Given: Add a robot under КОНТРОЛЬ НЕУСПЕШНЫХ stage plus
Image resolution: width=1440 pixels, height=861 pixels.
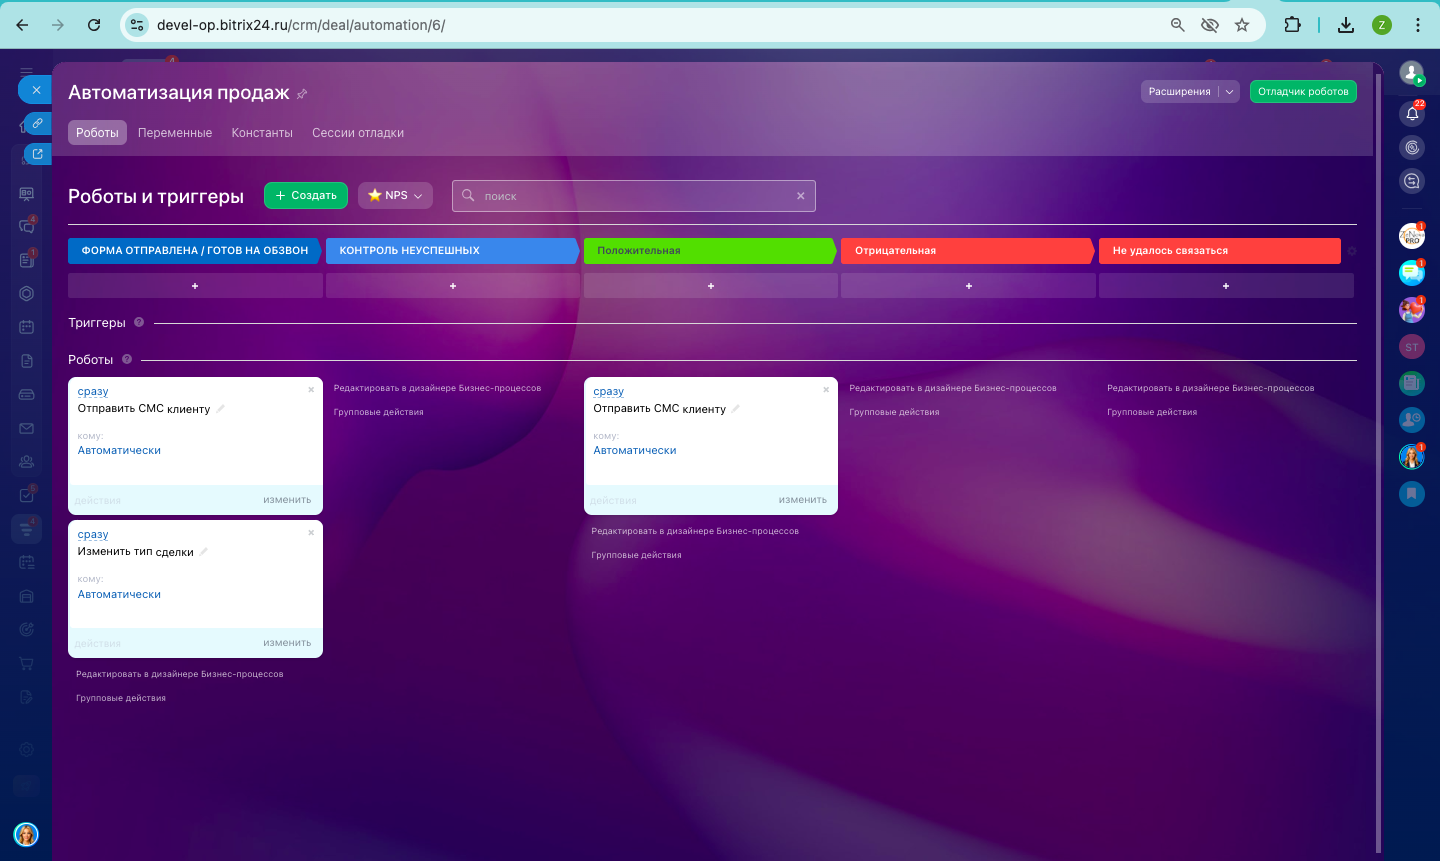Looking at the screenshot, I should (453, 286).
